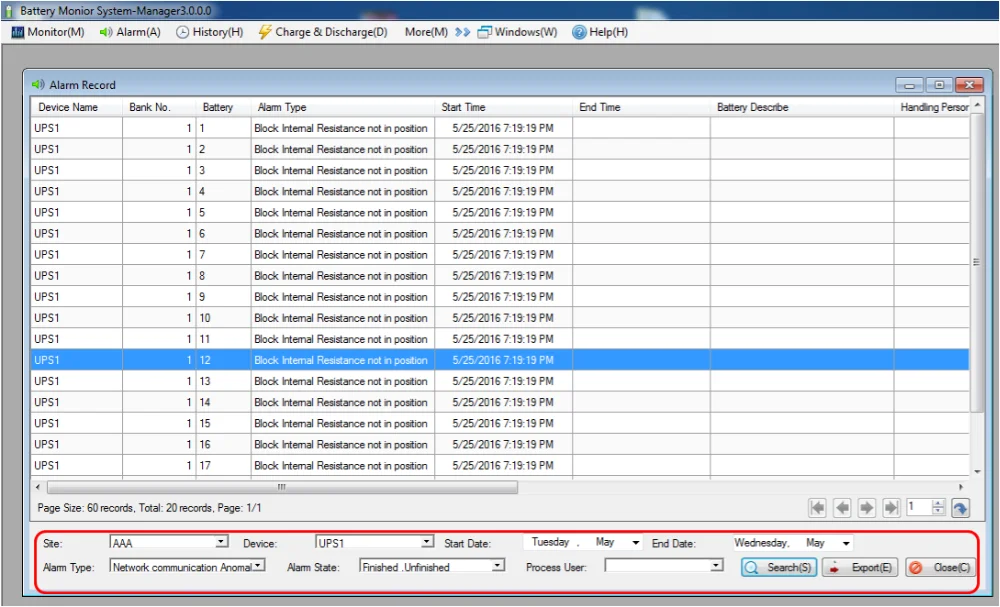This screenshot has height=607, width=1000.
Task: Click the page number input field
Action: [x=919, y=507]
